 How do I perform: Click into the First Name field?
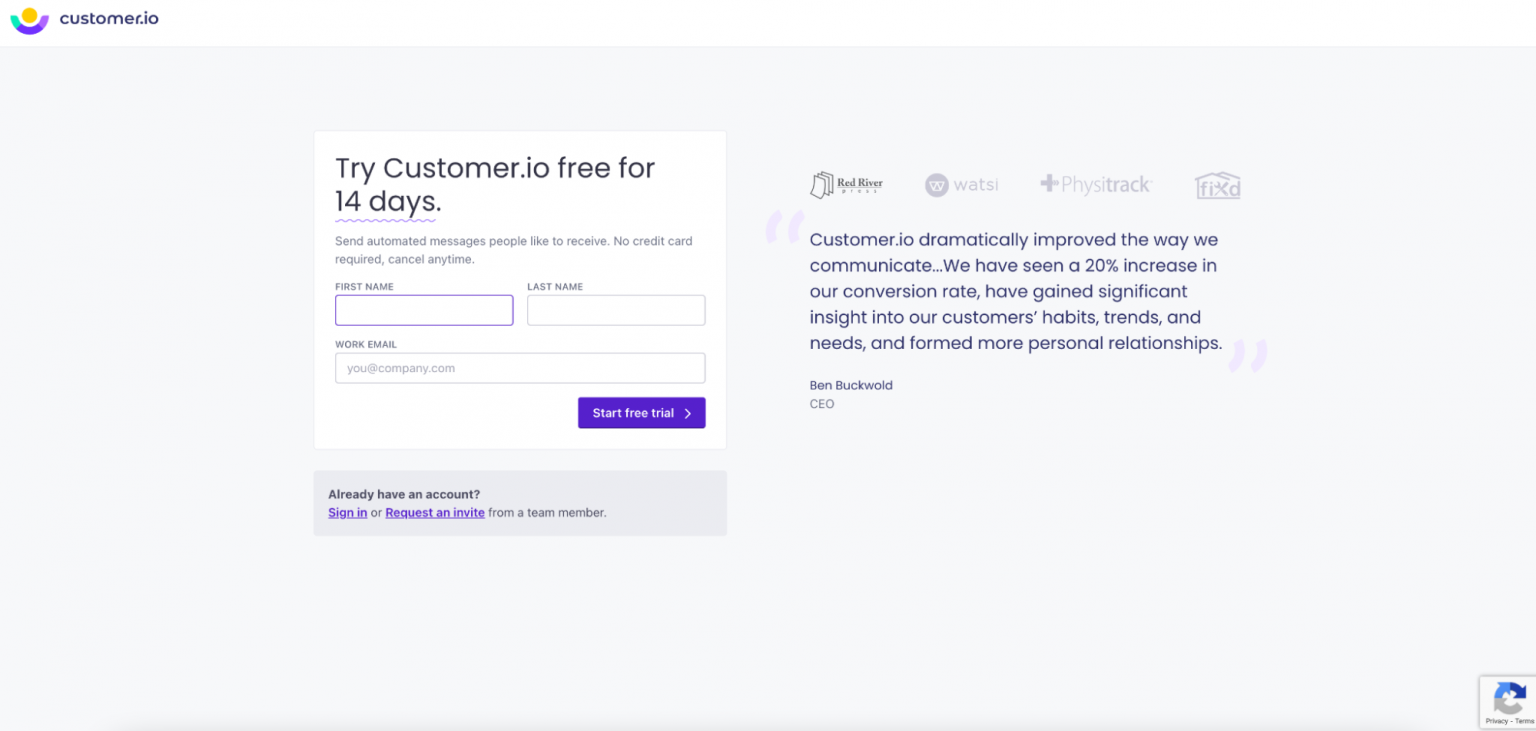click(x=423, y=310)
